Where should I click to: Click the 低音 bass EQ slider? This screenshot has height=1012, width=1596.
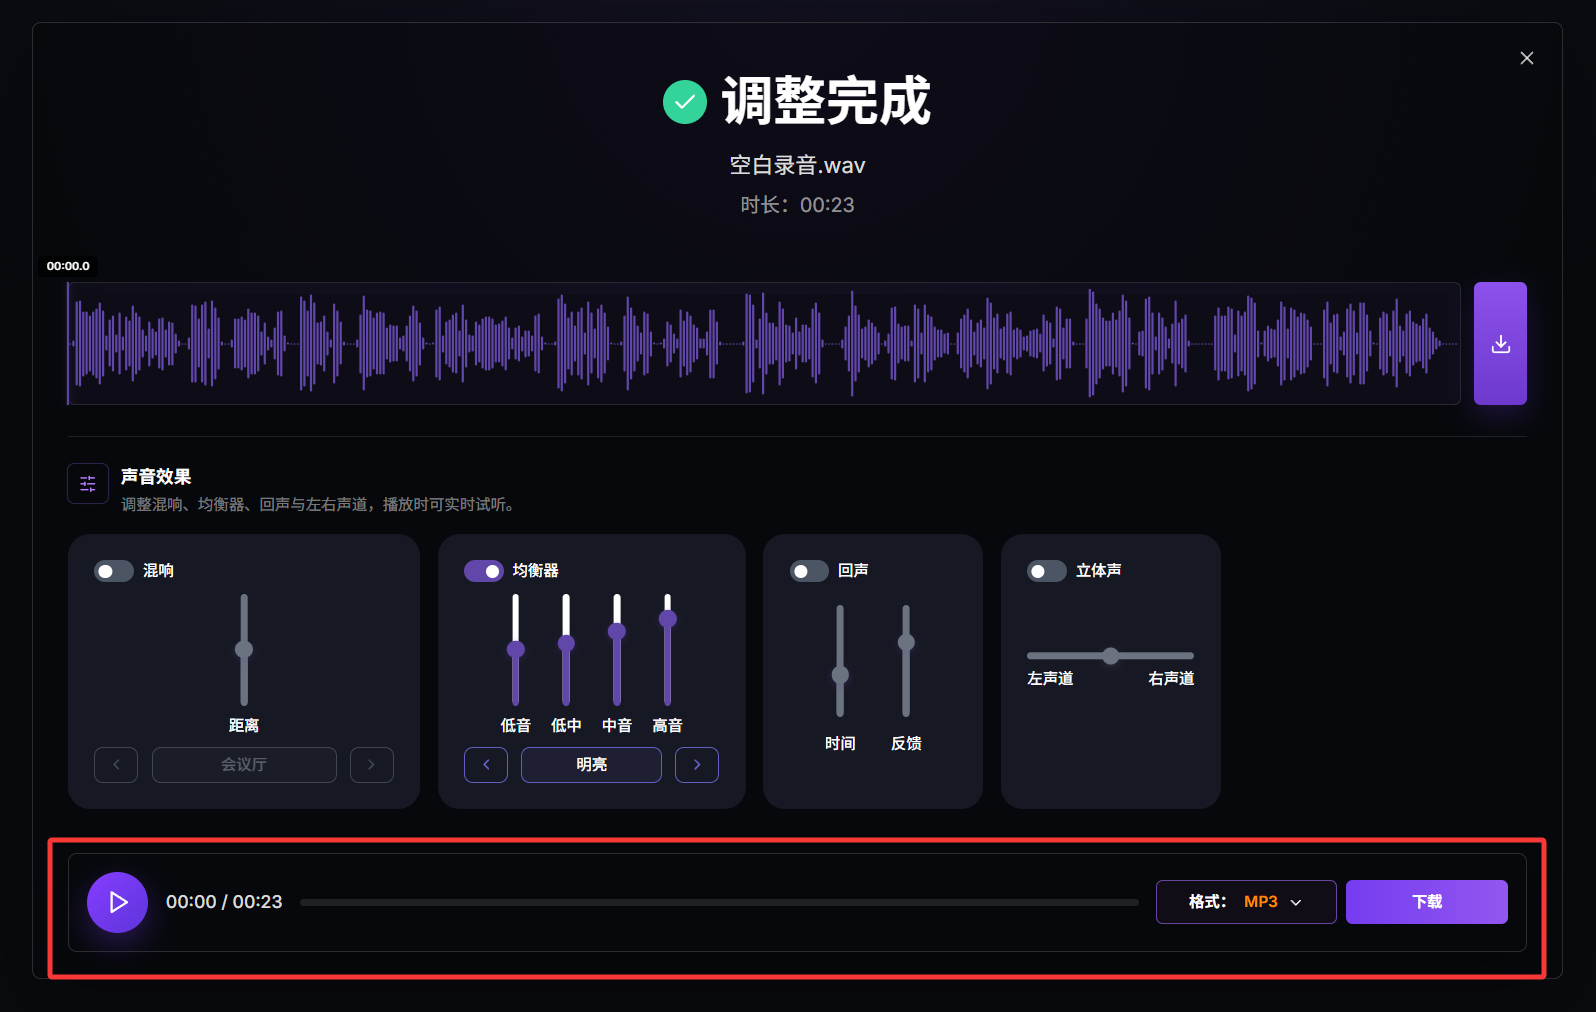point(516,650)
